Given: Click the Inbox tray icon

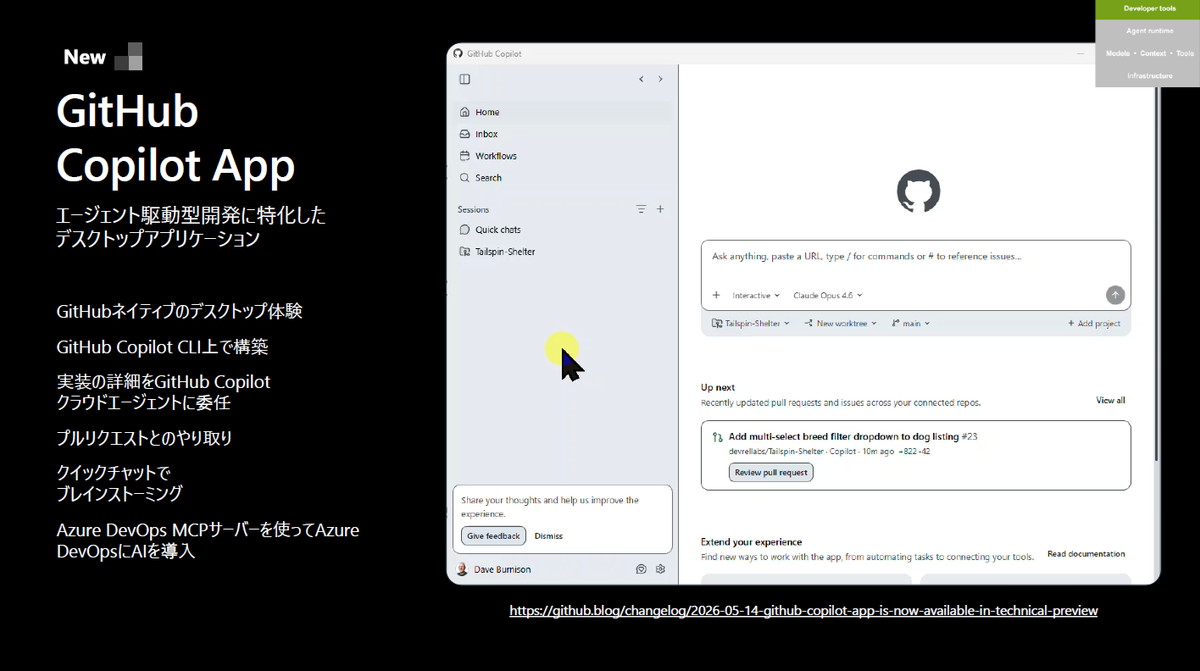Looking at the screenshot, I should 464,134.
